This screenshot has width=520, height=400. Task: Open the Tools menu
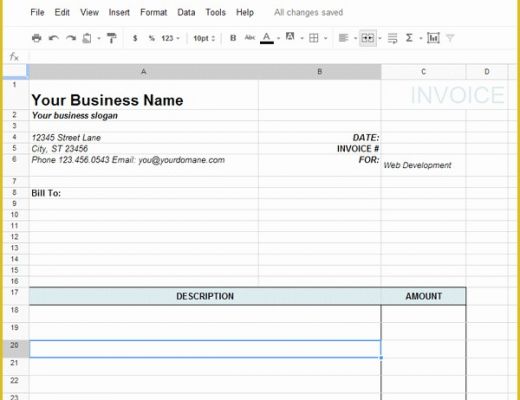[x=215, y=12]
